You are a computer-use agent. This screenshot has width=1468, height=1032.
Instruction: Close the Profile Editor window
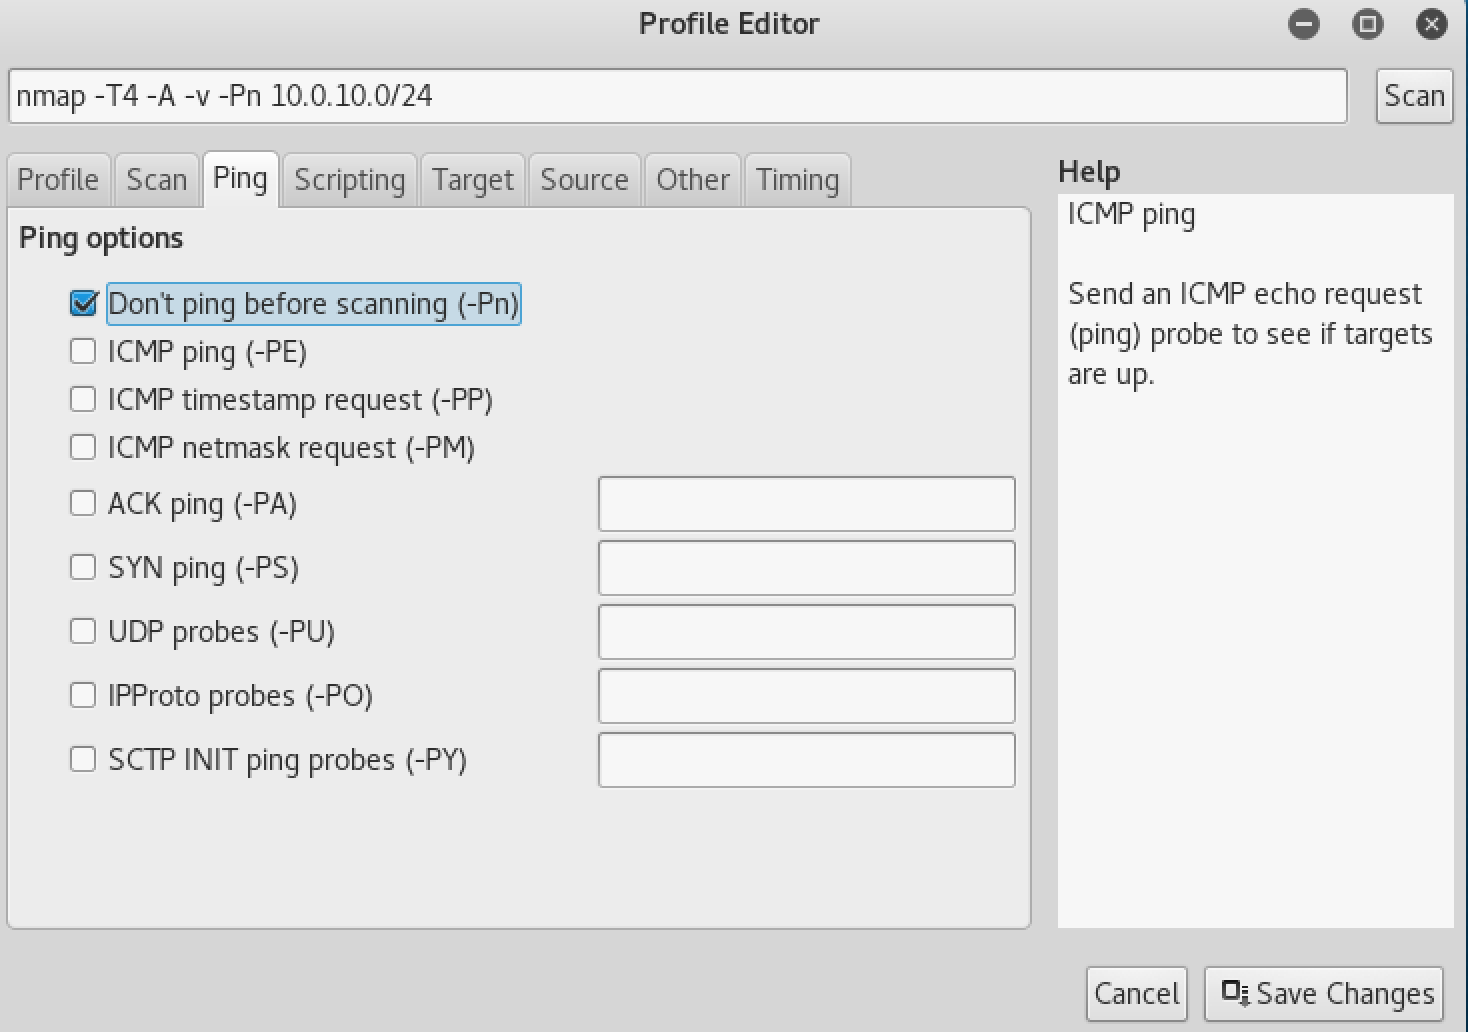point(1431,24)
